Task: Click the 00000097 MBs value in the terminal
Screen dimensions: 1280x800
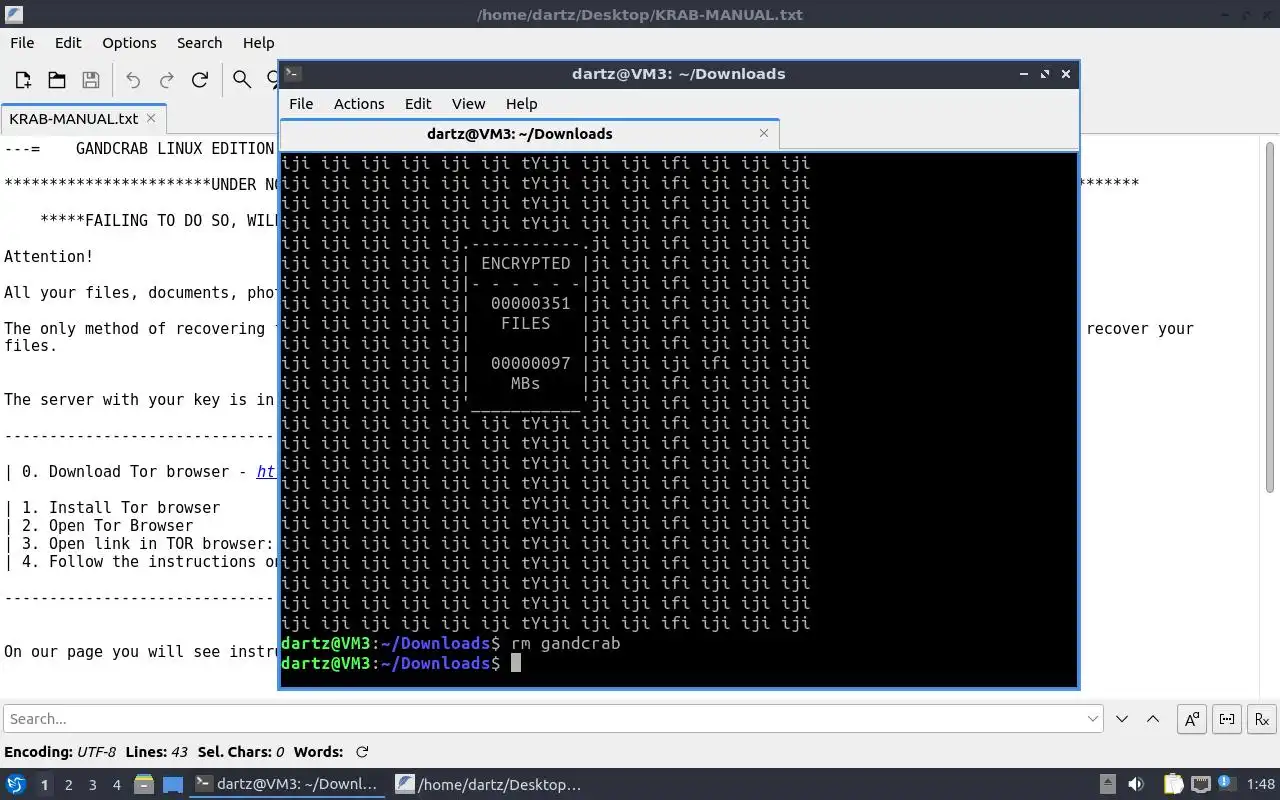Action: point(530,363)
